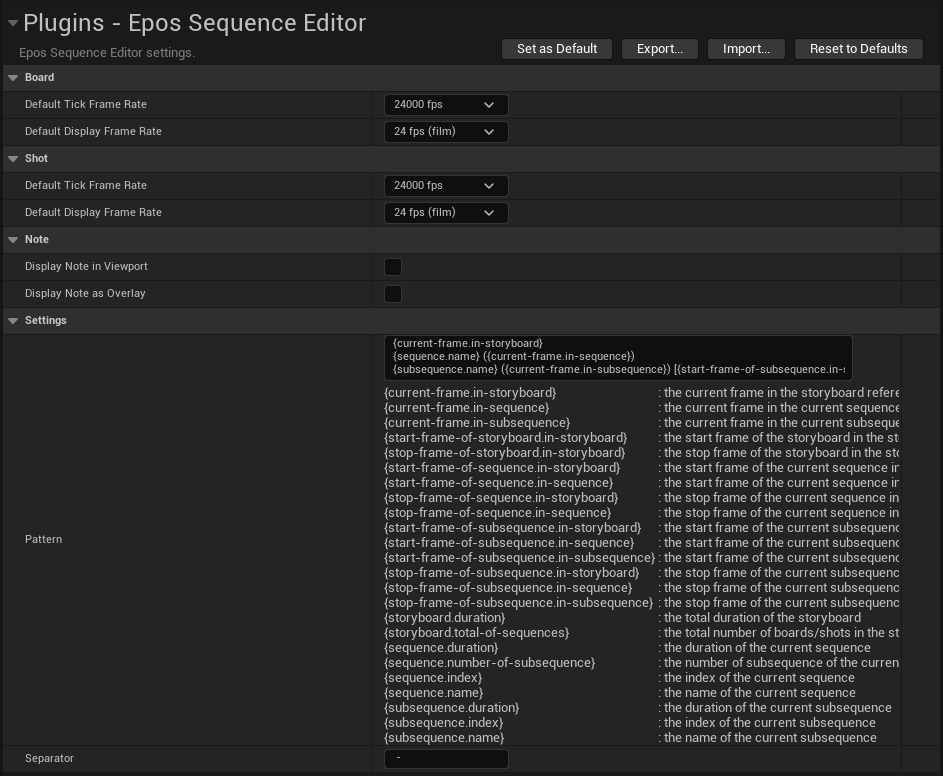Click inside the Pattern text editor box

617,356
